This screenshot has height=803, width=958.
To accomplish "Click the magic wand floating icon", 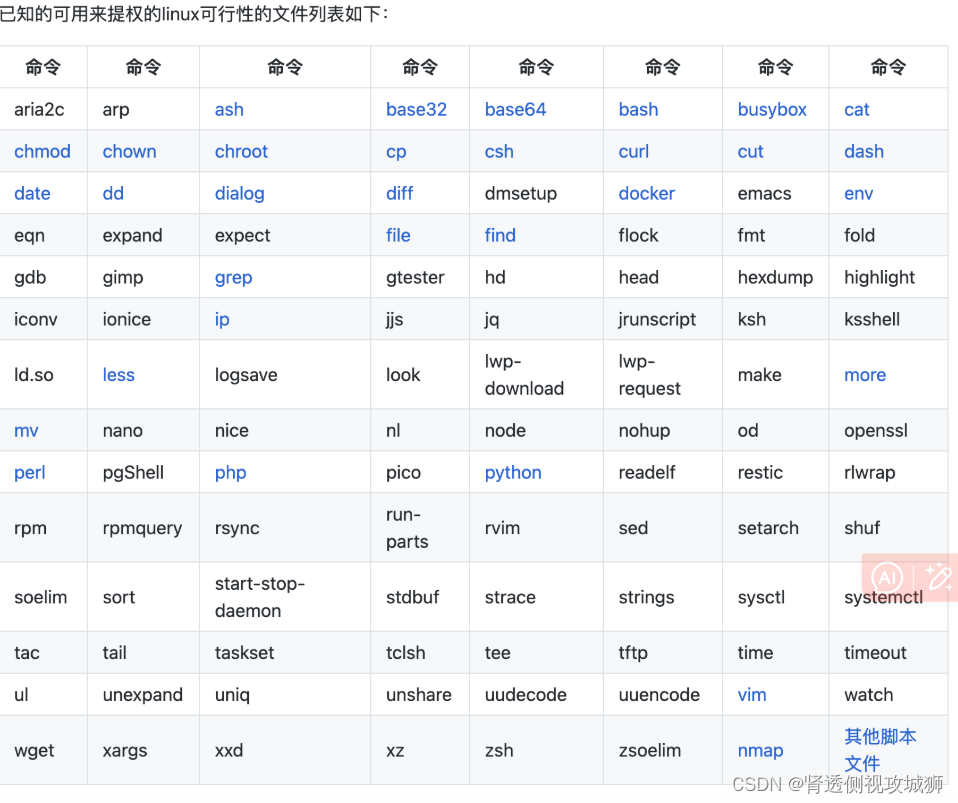I will (938, 577).
